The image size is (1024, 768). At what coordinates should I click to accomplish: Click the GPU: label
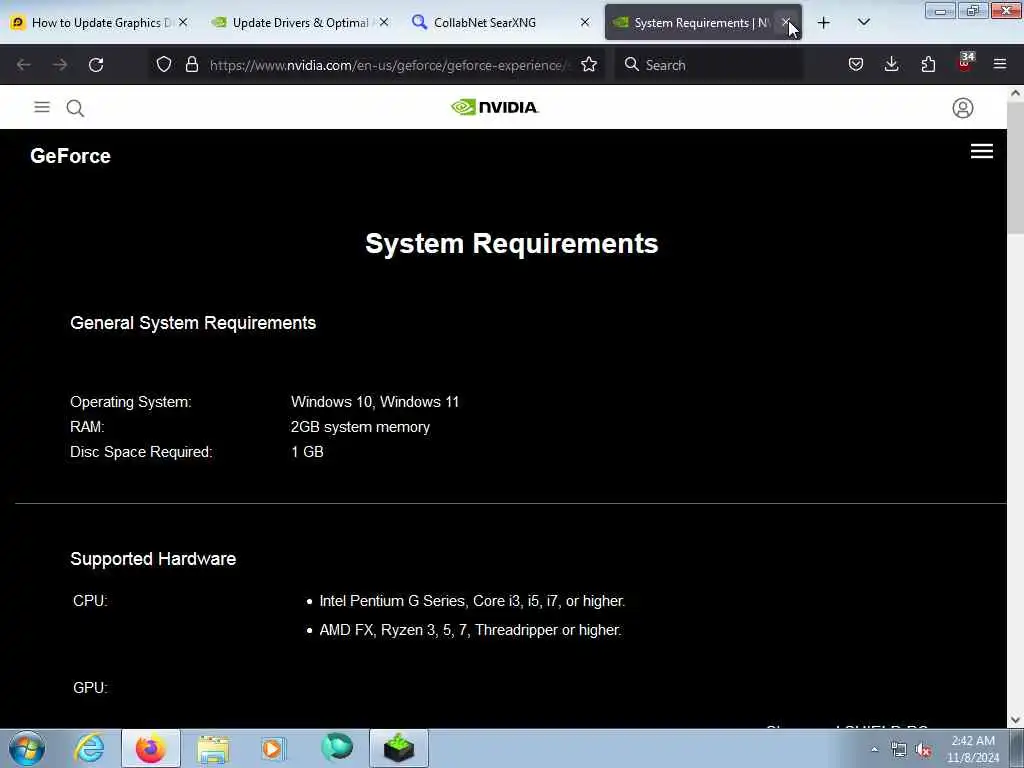(90, 688)
